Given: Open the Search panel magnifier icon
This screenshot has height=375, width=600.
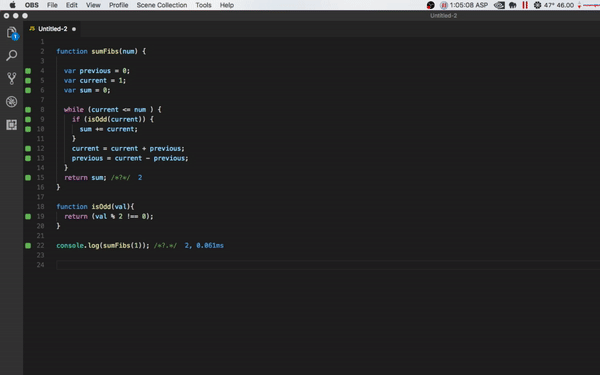Looking at the screenshot, I should [x=11, y=55].
